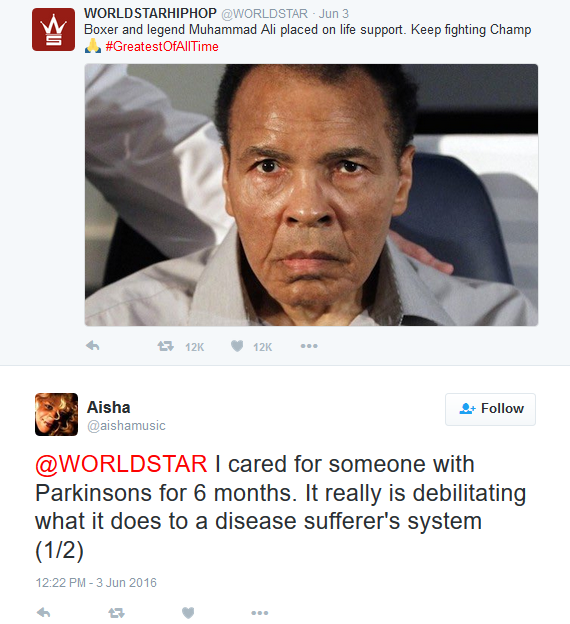This screenshot has height=624, width=570.
Task: Reply to the WORLDSTARHIPHOP tweet
Action: point(93,346)
